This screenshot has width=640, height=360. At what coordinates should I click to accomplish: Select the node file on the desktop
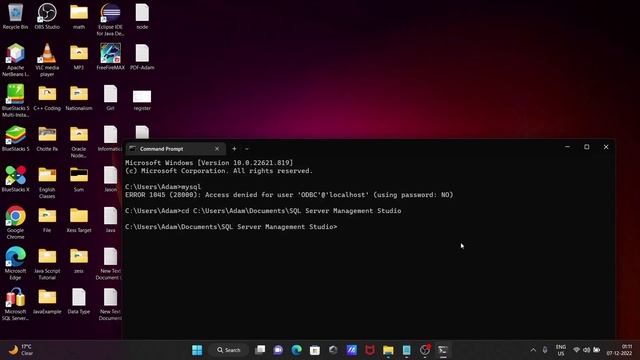tap(142, 16)
